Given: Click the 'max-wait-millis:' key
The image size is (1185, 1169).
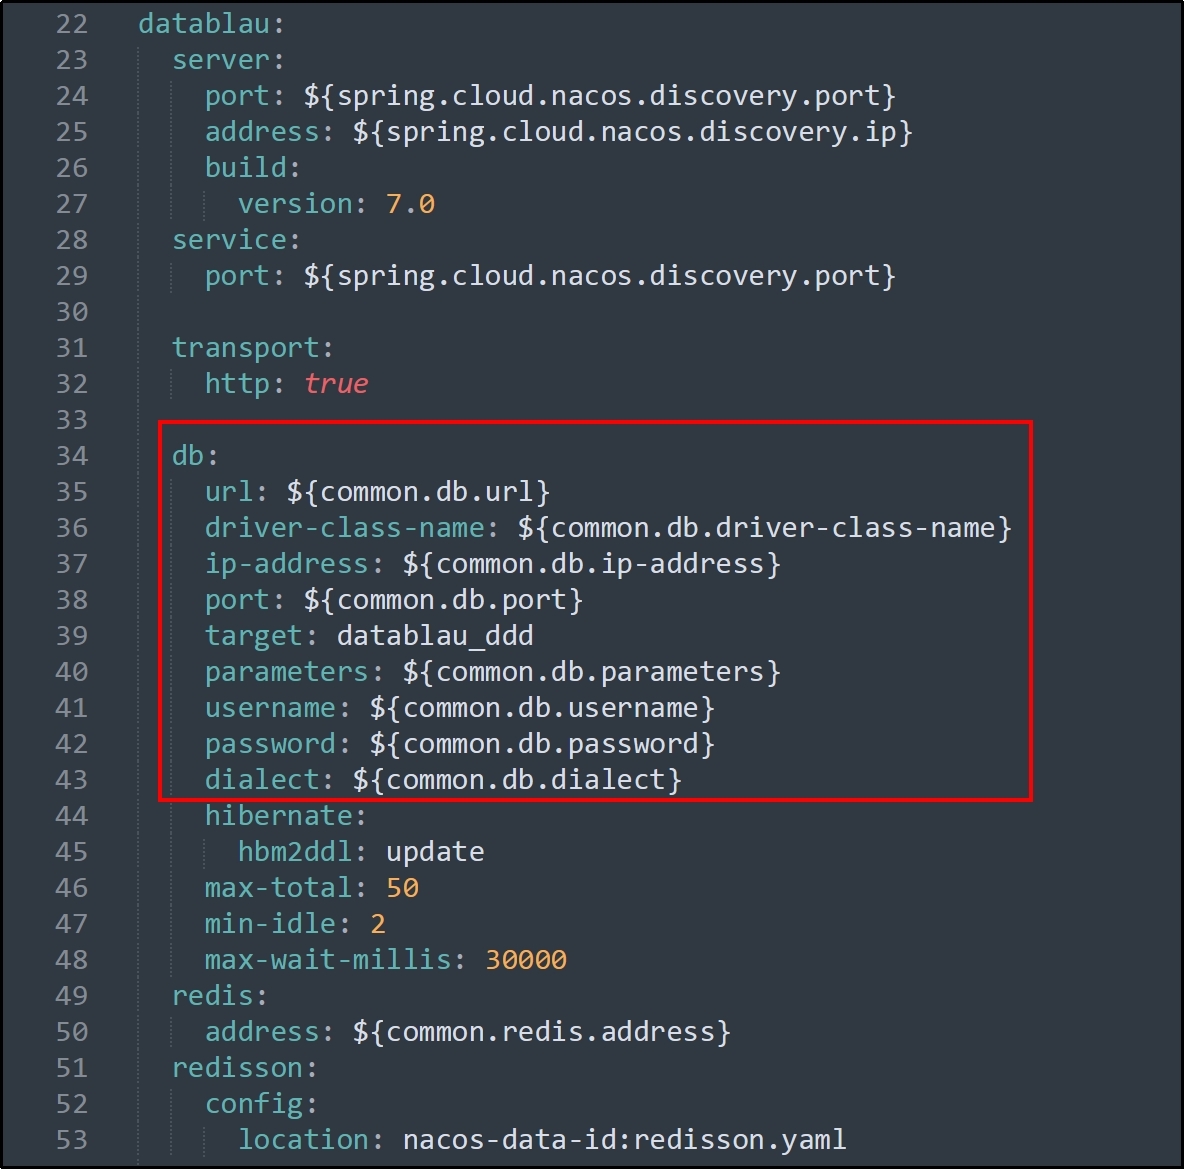Looking at the screenshot, I should [x=335, y=960].
